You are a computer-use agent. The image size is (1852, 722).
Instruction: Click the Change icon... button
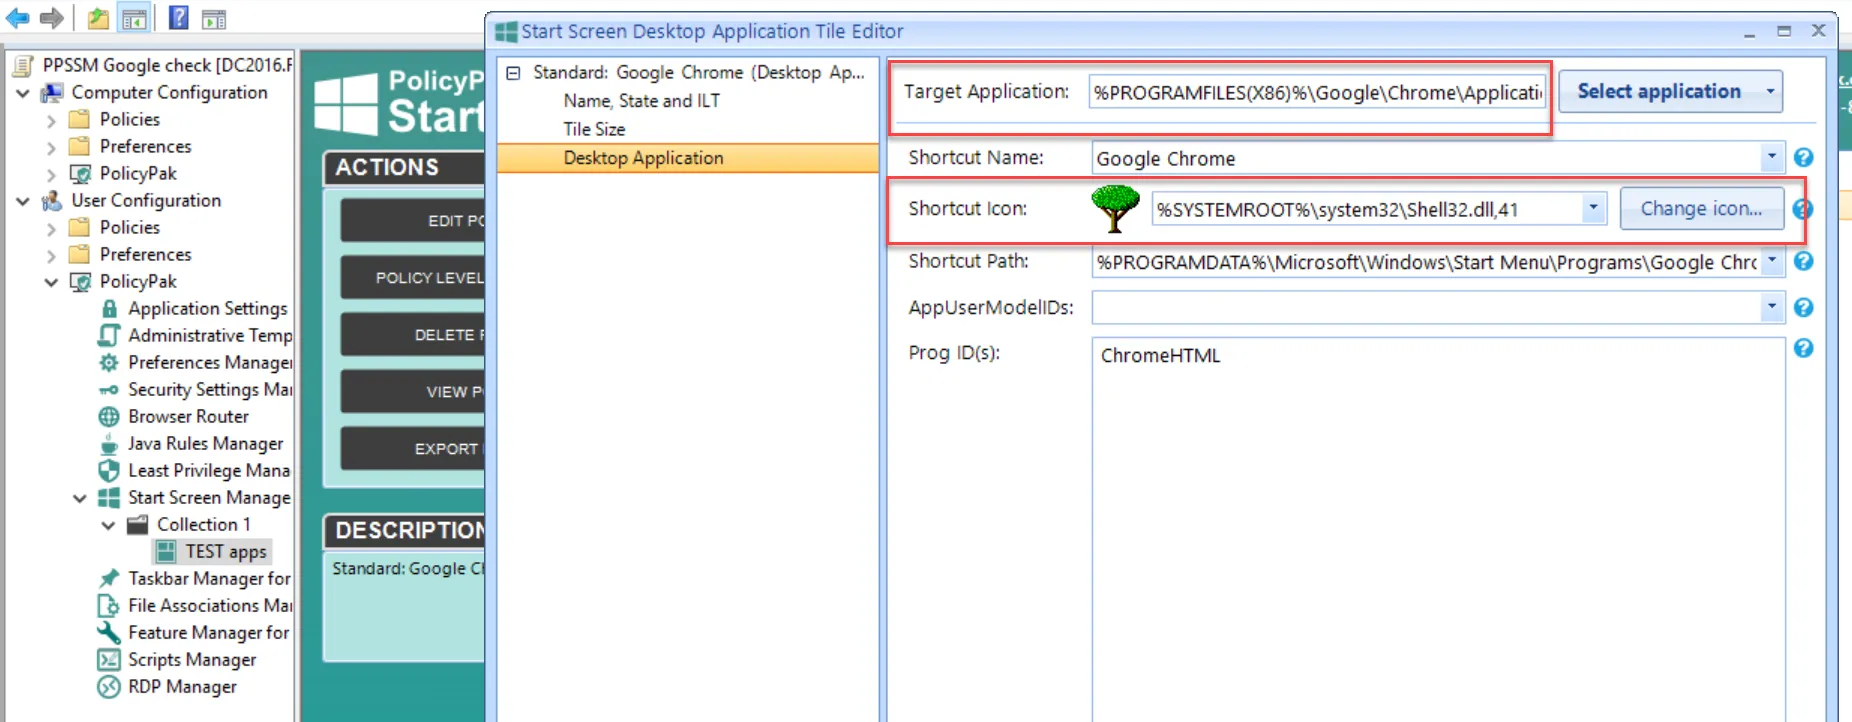pyautogui.click(x=1701, y=209)
